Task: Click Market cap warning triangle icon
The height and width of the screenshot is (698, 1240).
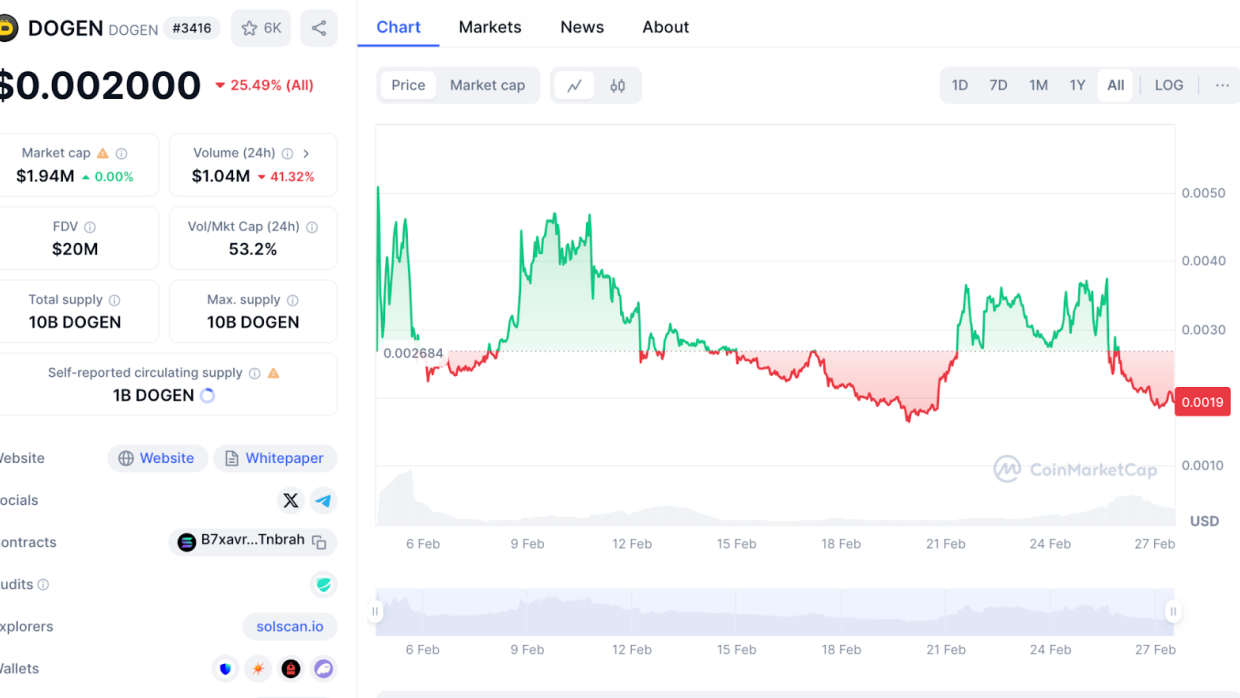Action: click(103, 153)
